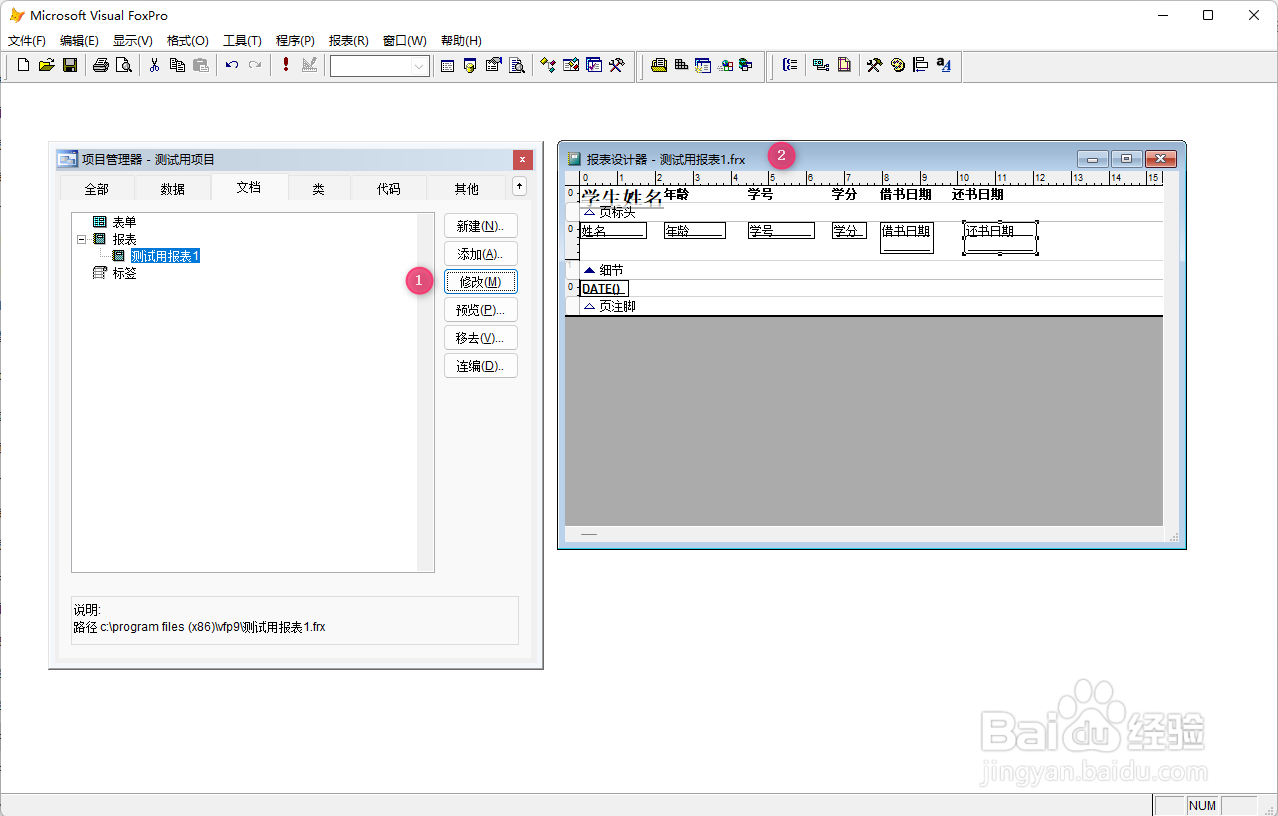
Task: Show the Properties window icon
Action: click(x=493, y=66)
